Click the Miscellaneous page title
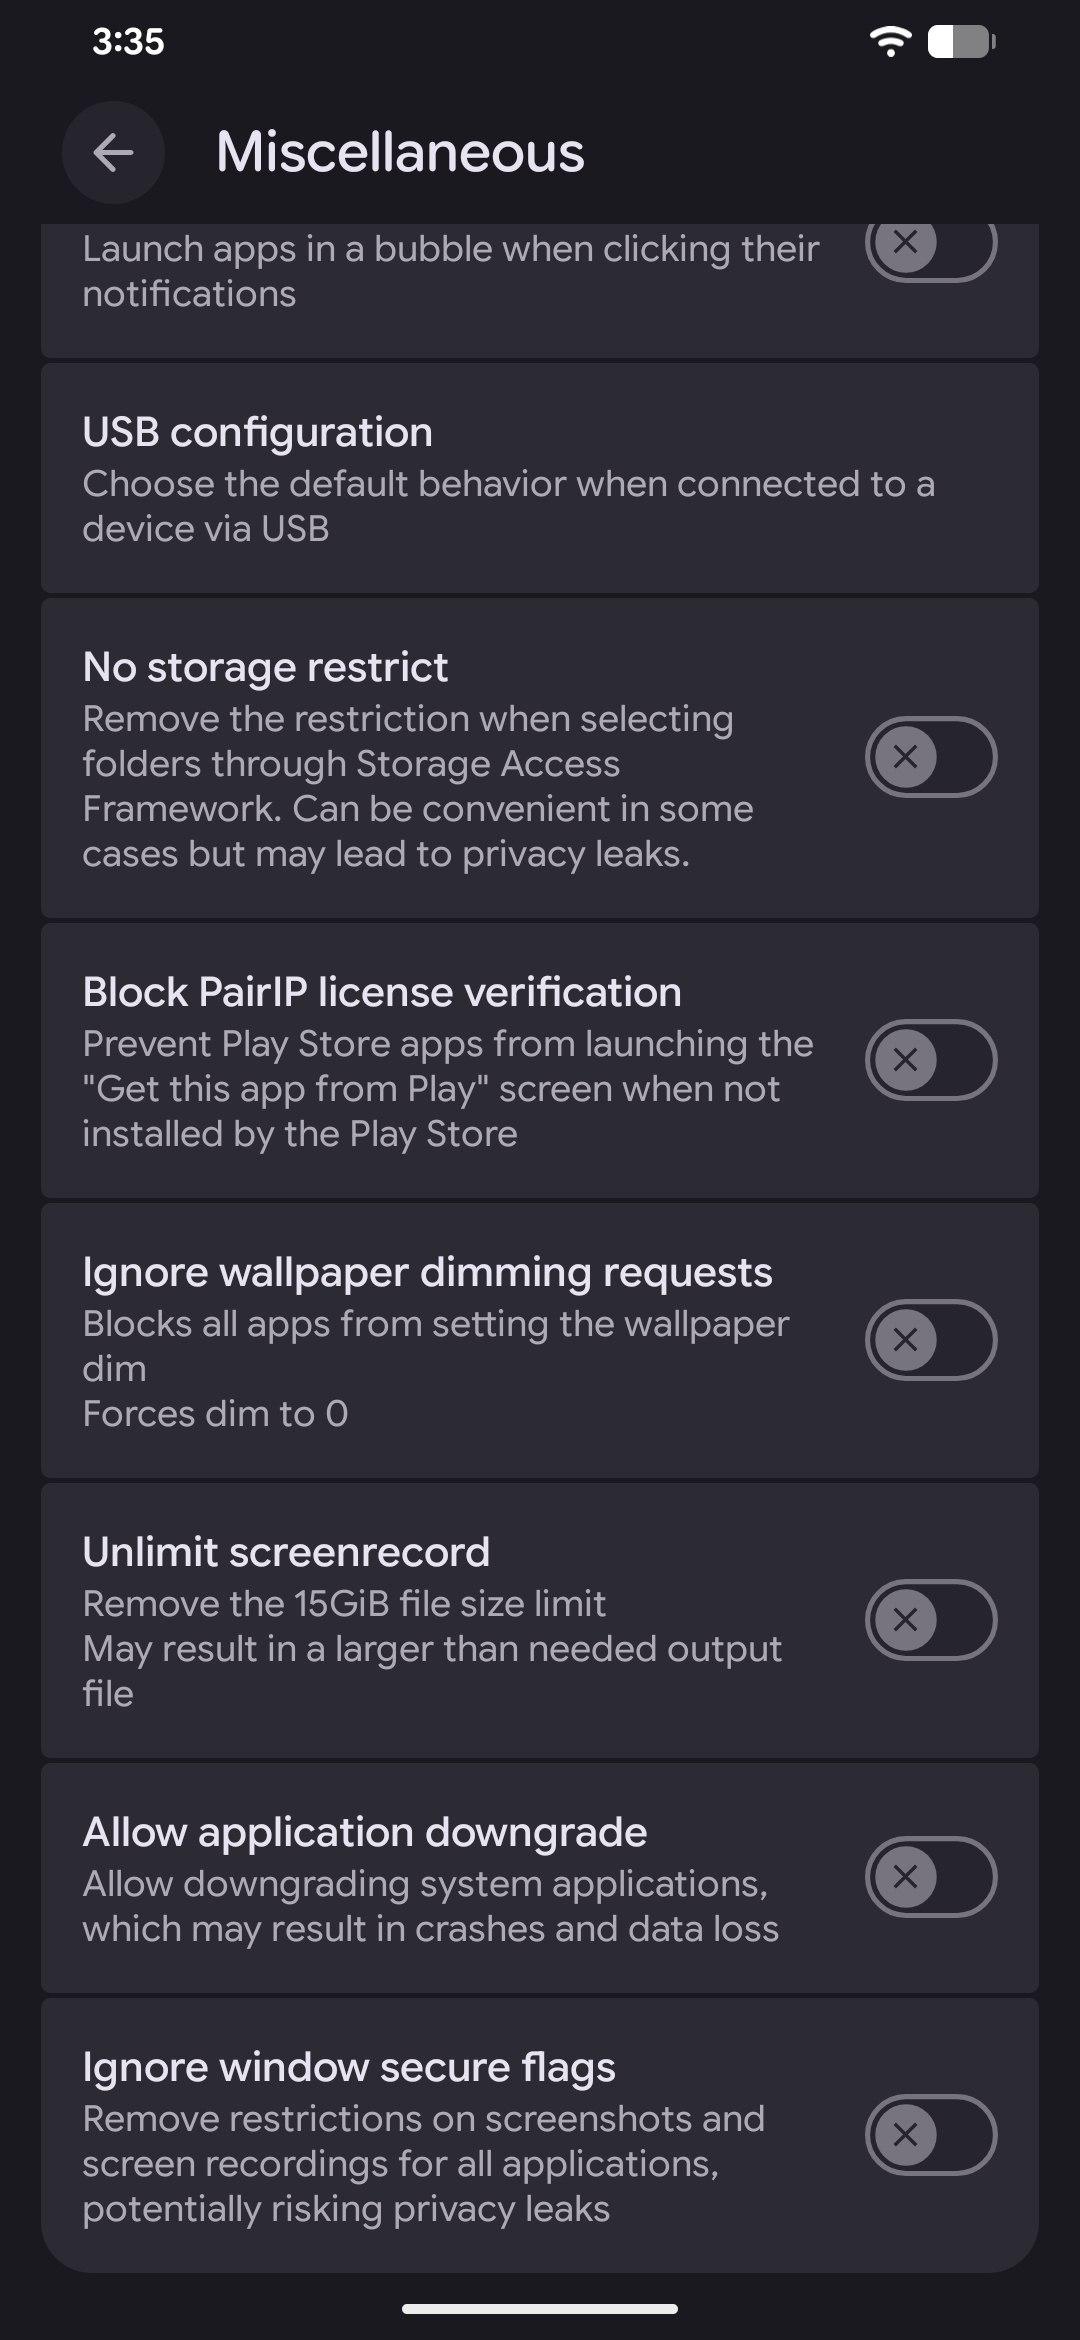 [400, 153]
